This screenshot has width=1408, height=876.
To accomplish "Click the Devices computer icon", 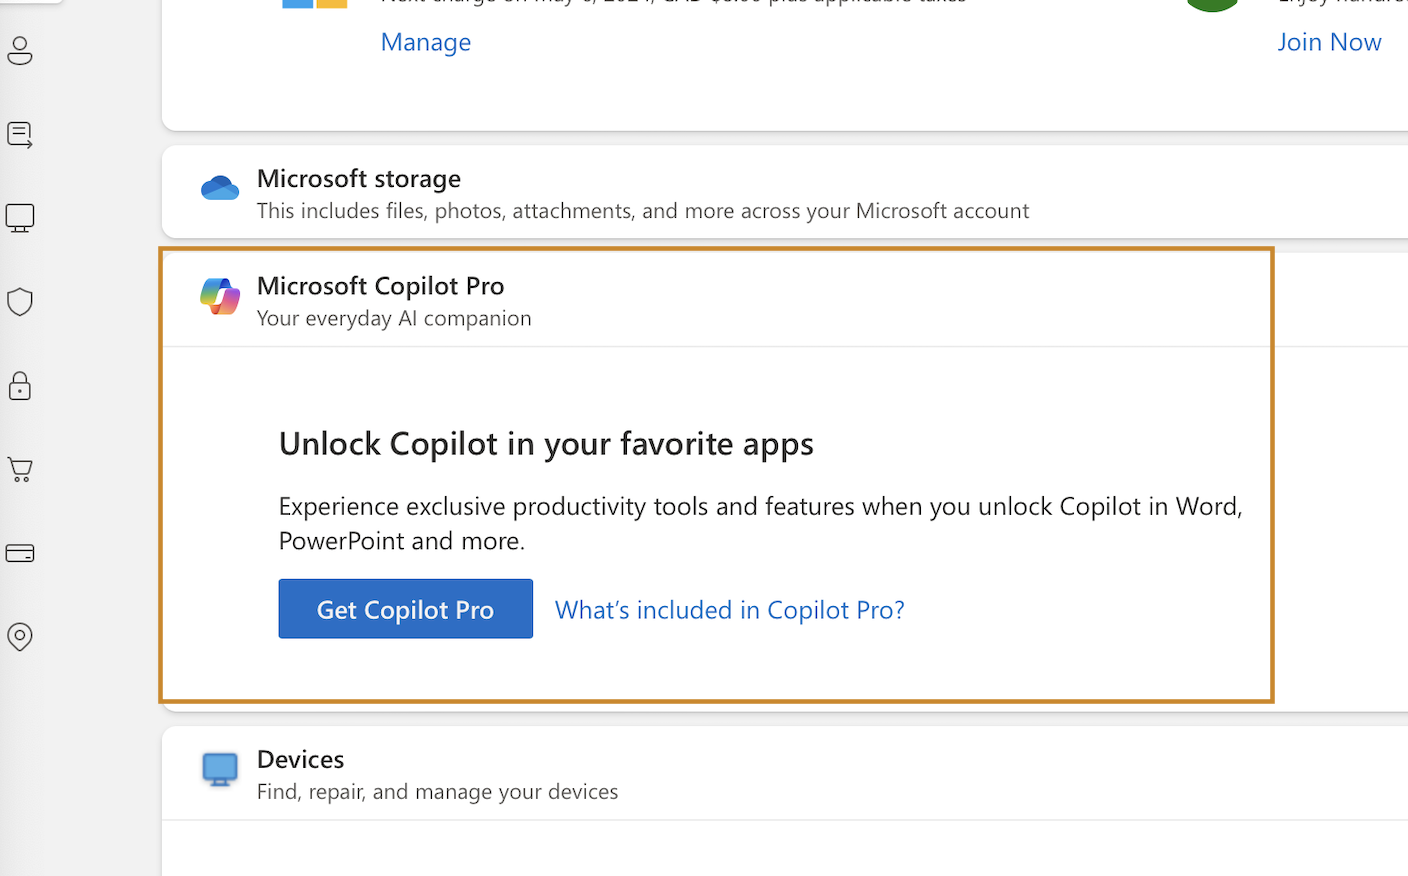I will tap(220, 769).
